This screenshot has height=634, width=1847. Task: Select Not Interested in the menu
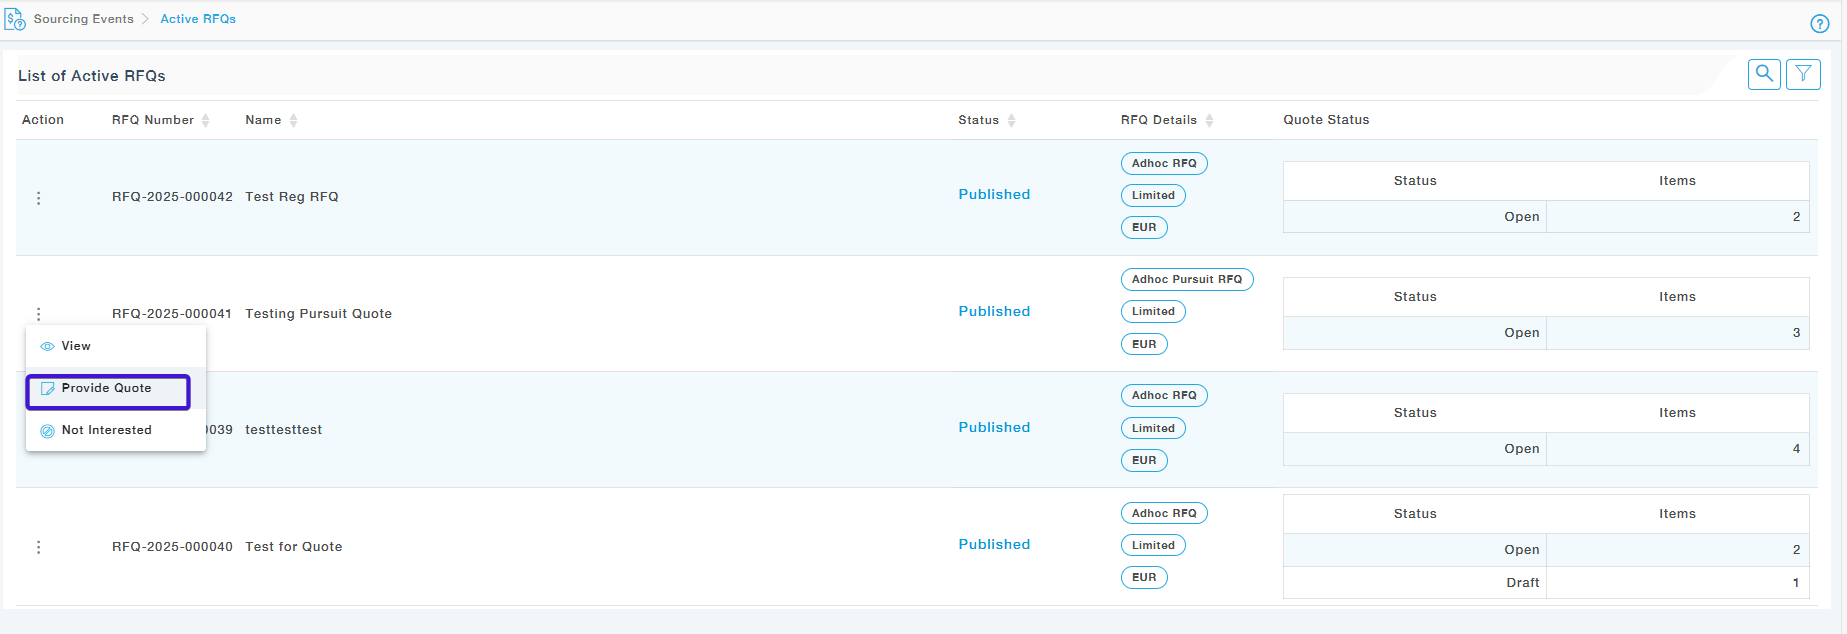pyautogui.click(x=106, y=430)
